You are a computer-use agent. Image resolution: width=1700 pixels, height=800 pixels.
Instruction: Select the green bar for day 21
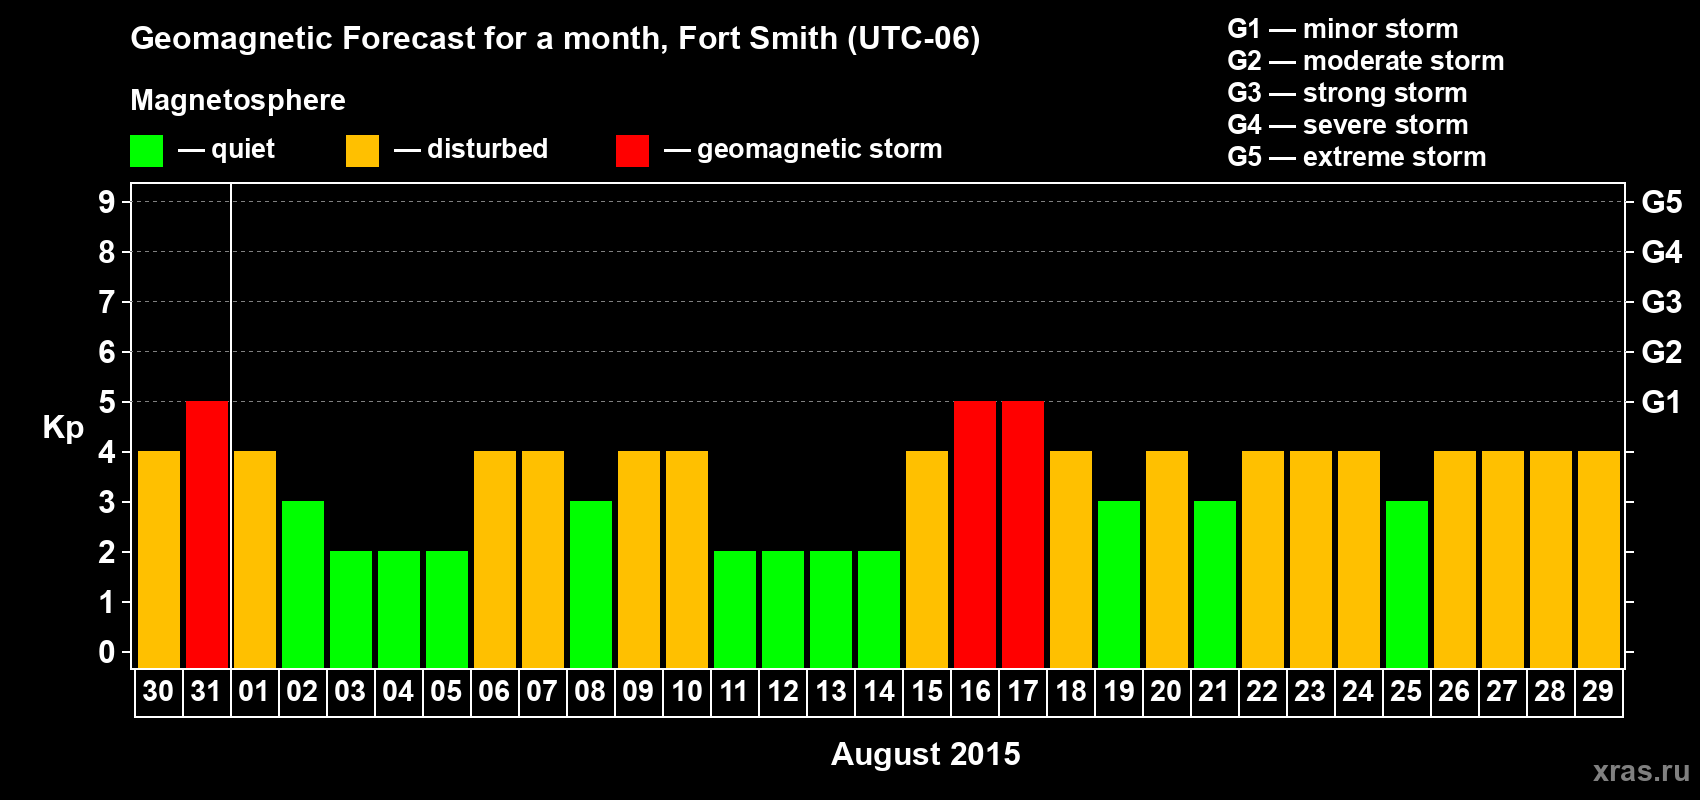tap(1215, 585)
